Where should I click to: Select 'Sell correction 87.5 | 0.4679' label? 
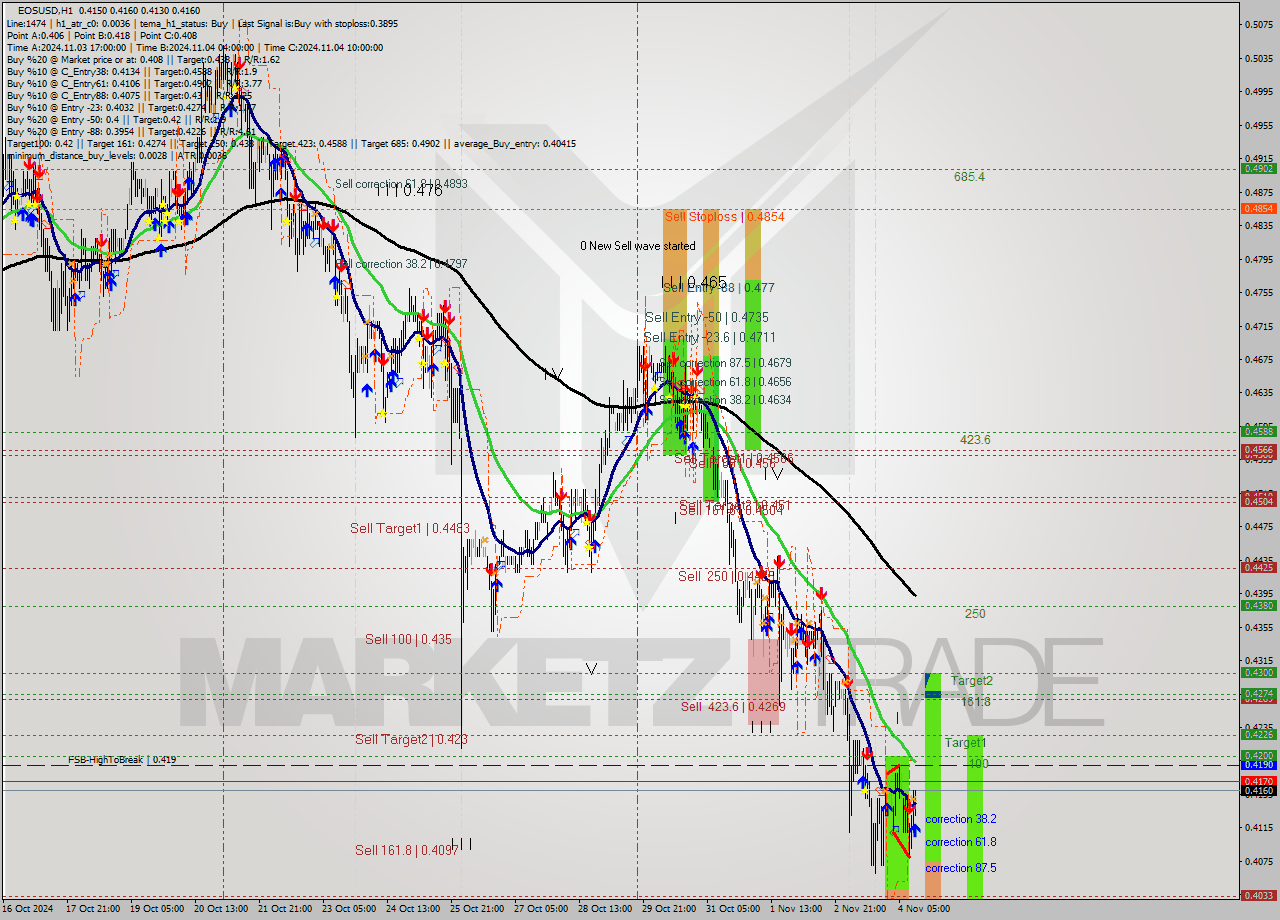[x=726, y=363]
